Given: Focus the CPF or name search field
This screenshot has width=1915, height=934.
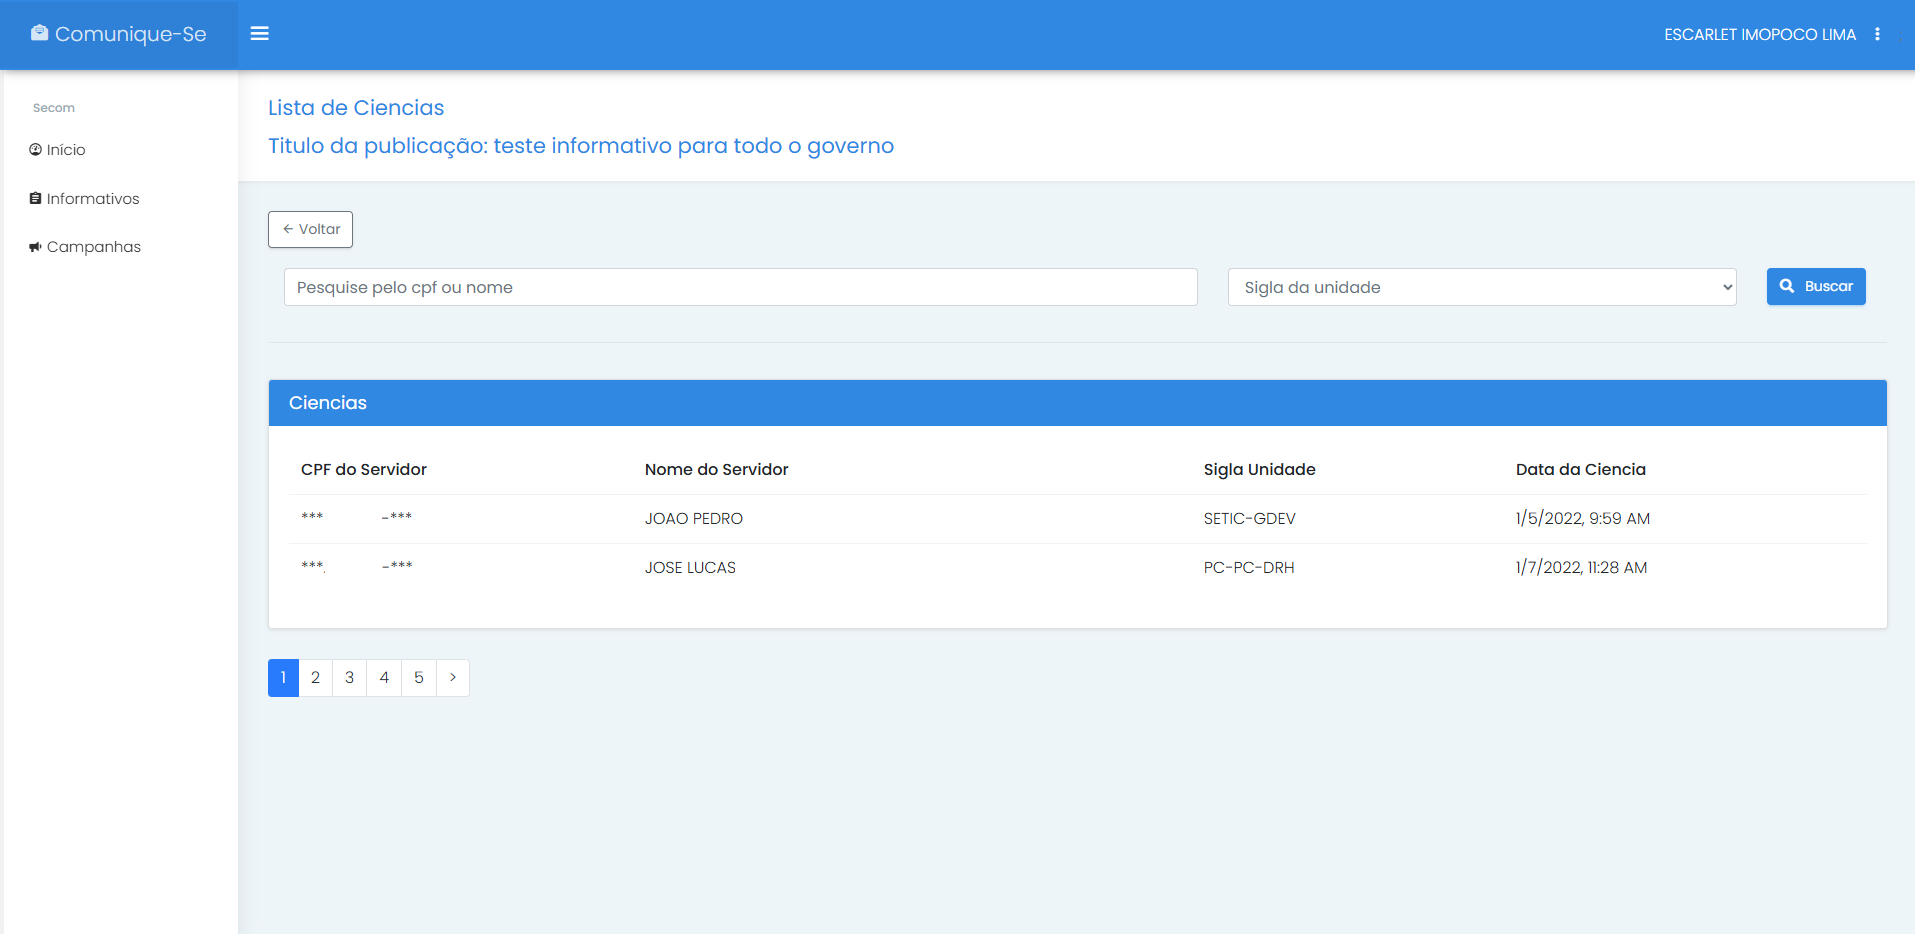Looking at the screenshot, I should coord(740,287).
